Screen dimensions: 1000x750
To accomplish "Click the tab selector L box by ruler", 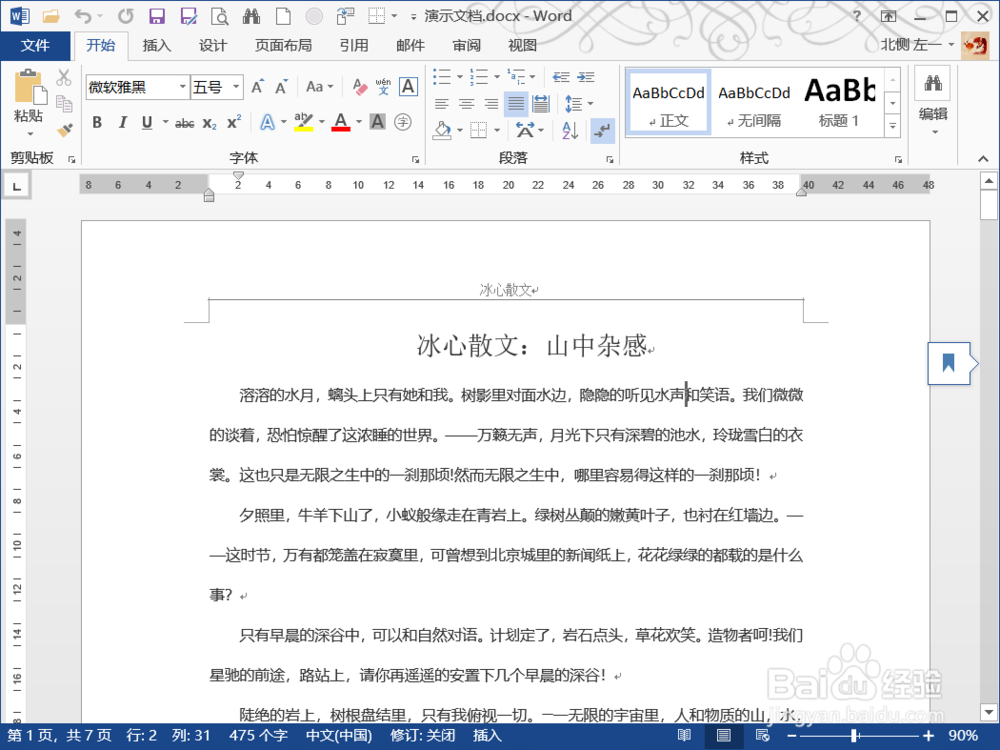I will [x=17, y=186].
